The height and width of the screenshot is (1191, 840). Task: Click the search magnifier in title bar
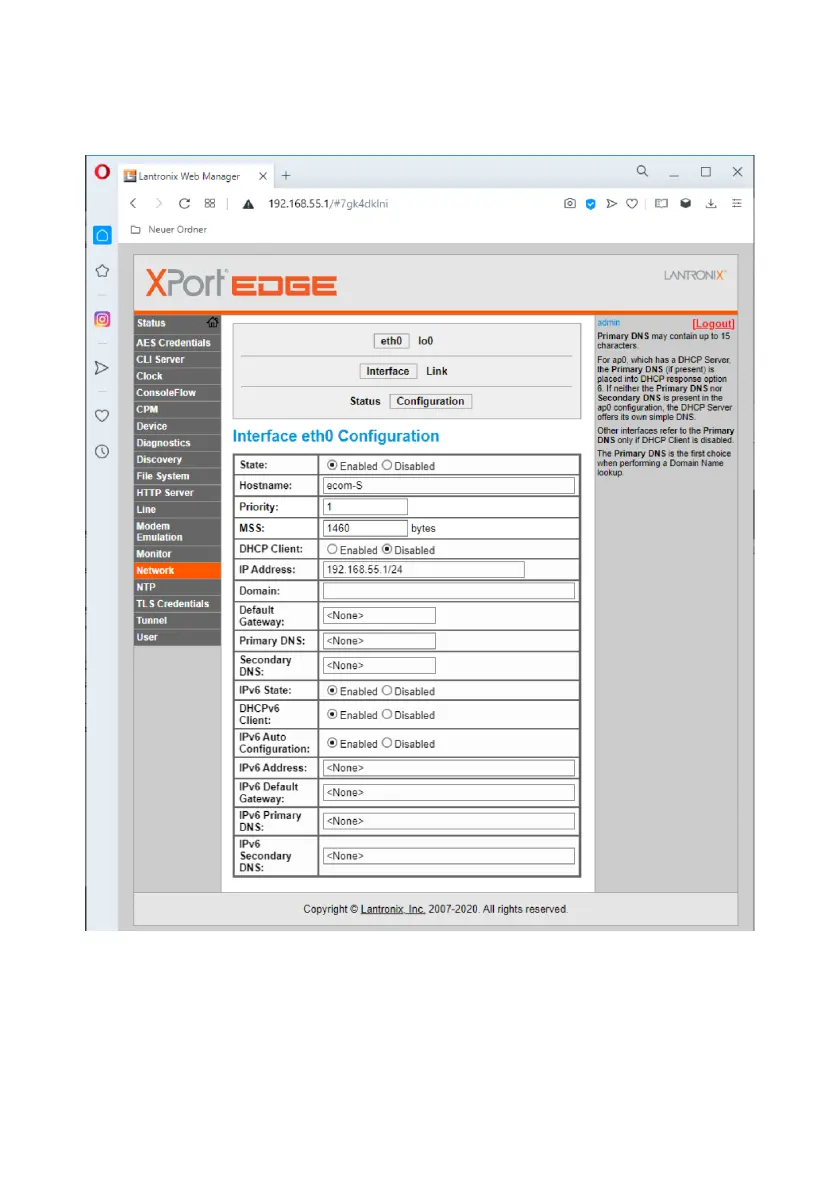[643, 172]
